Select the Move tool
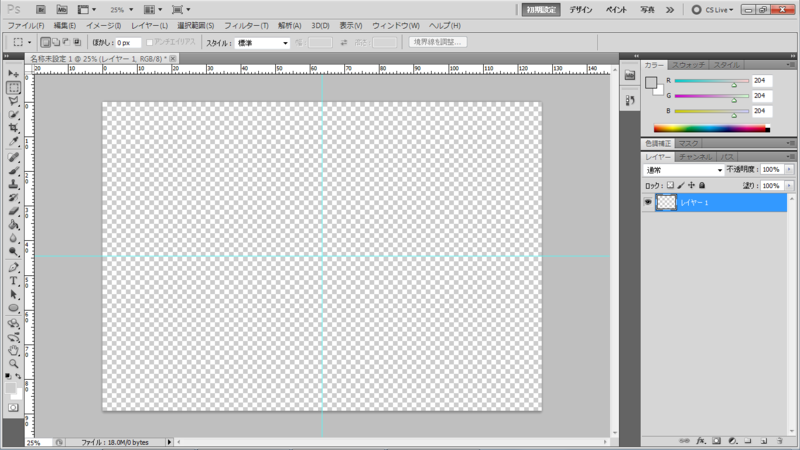Image resolution: width=800 pixels, height=450 pixels. [x=13, y=74]
